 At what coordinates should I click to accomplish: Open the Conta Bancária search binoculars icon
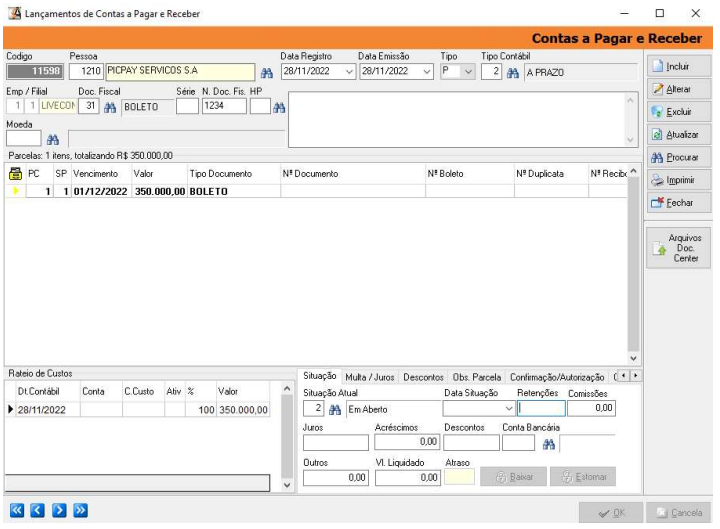pos(548,447)
